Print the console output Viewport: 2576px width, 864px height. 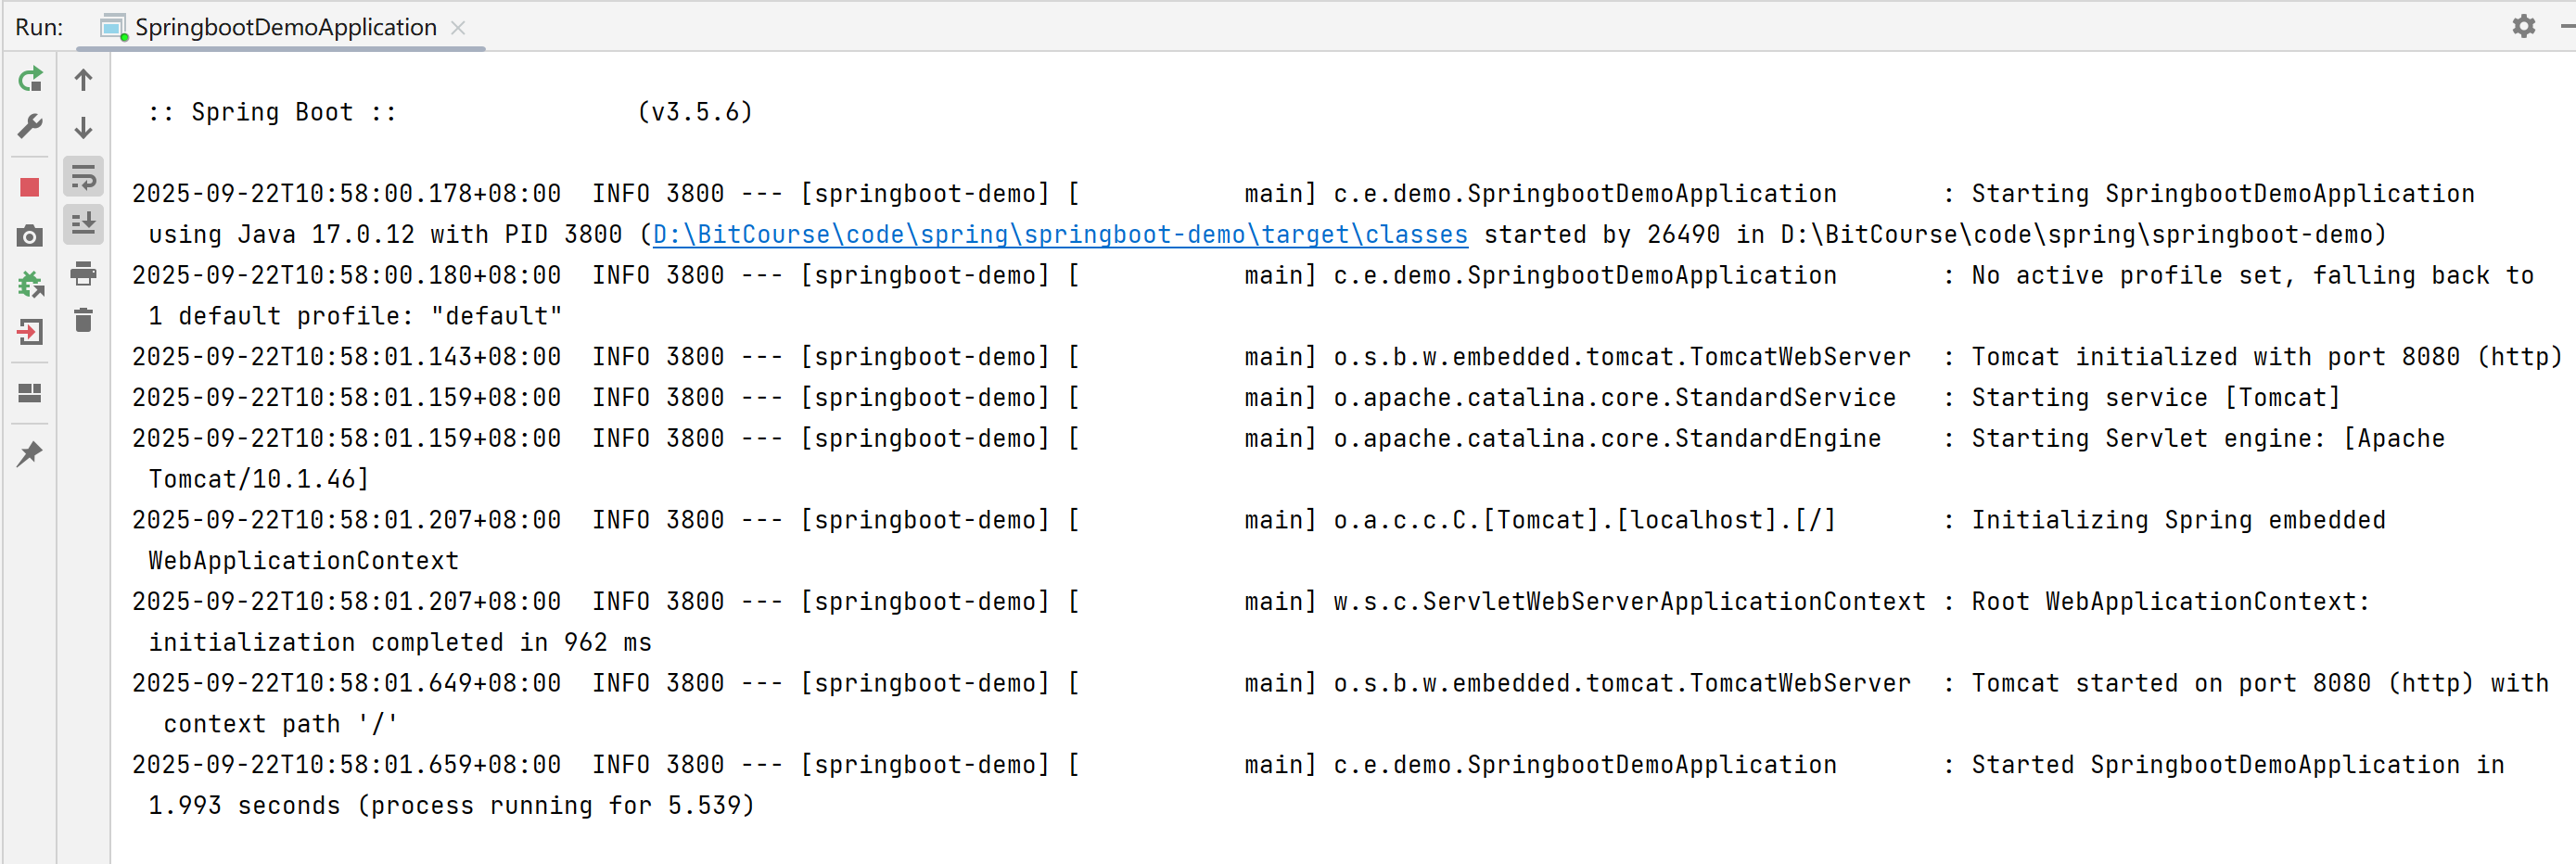coord(84,274)
